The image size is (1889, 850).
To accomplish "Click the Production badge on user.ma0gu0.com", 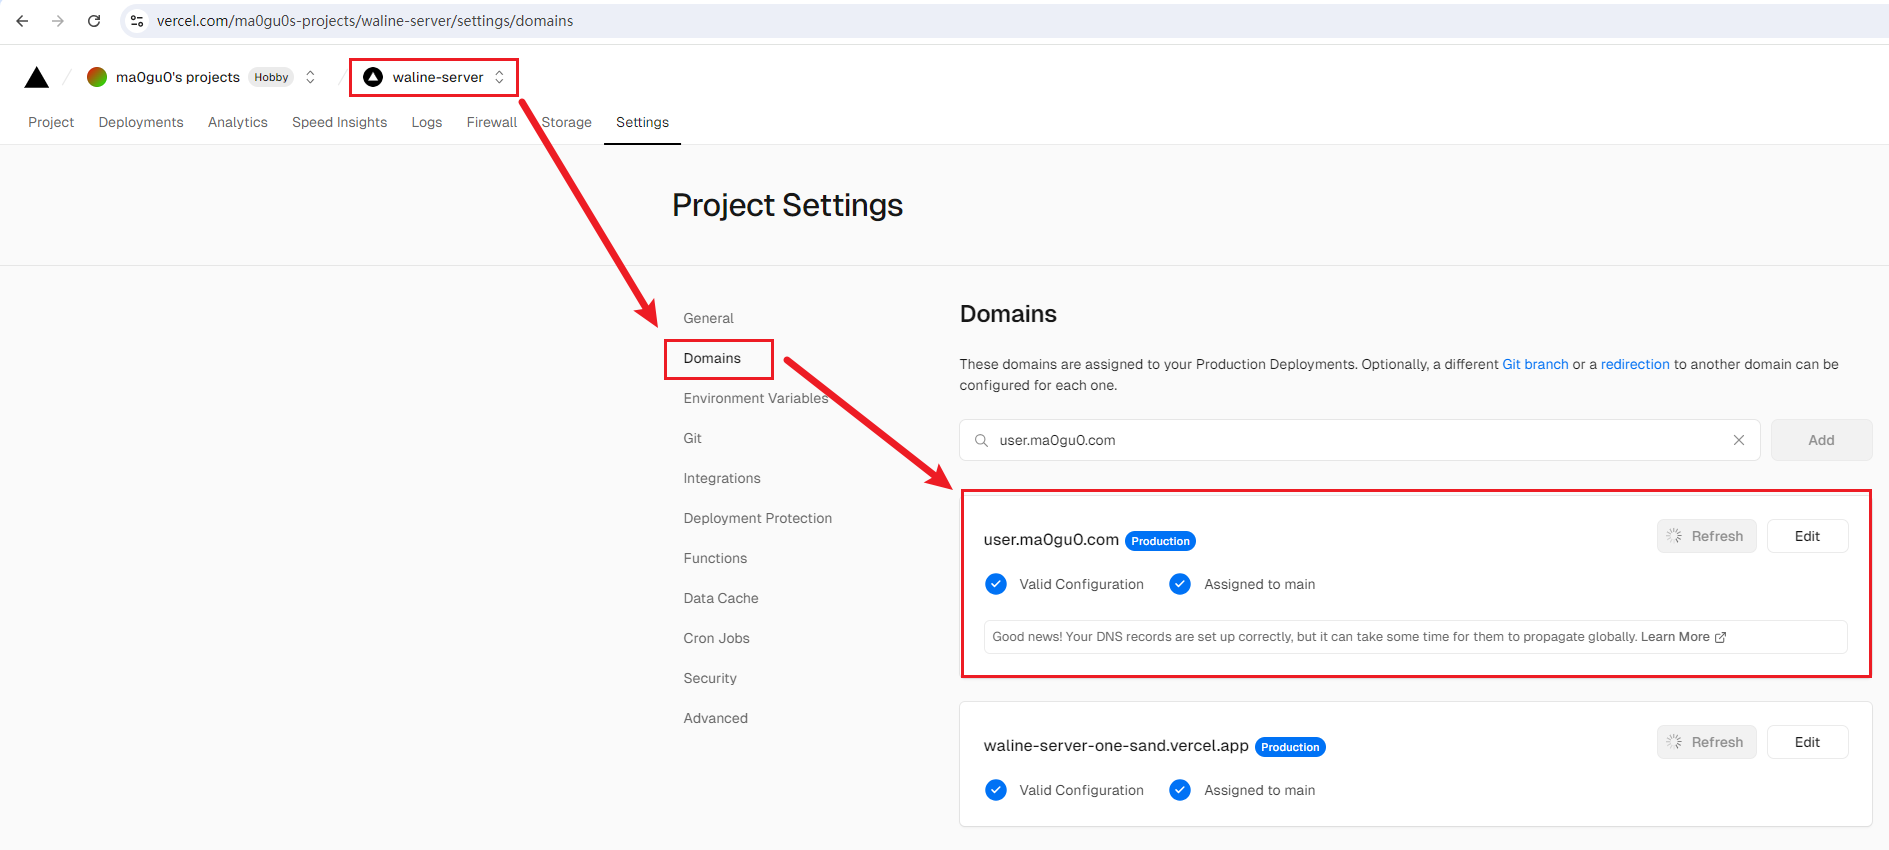I will click(1161, 541).
